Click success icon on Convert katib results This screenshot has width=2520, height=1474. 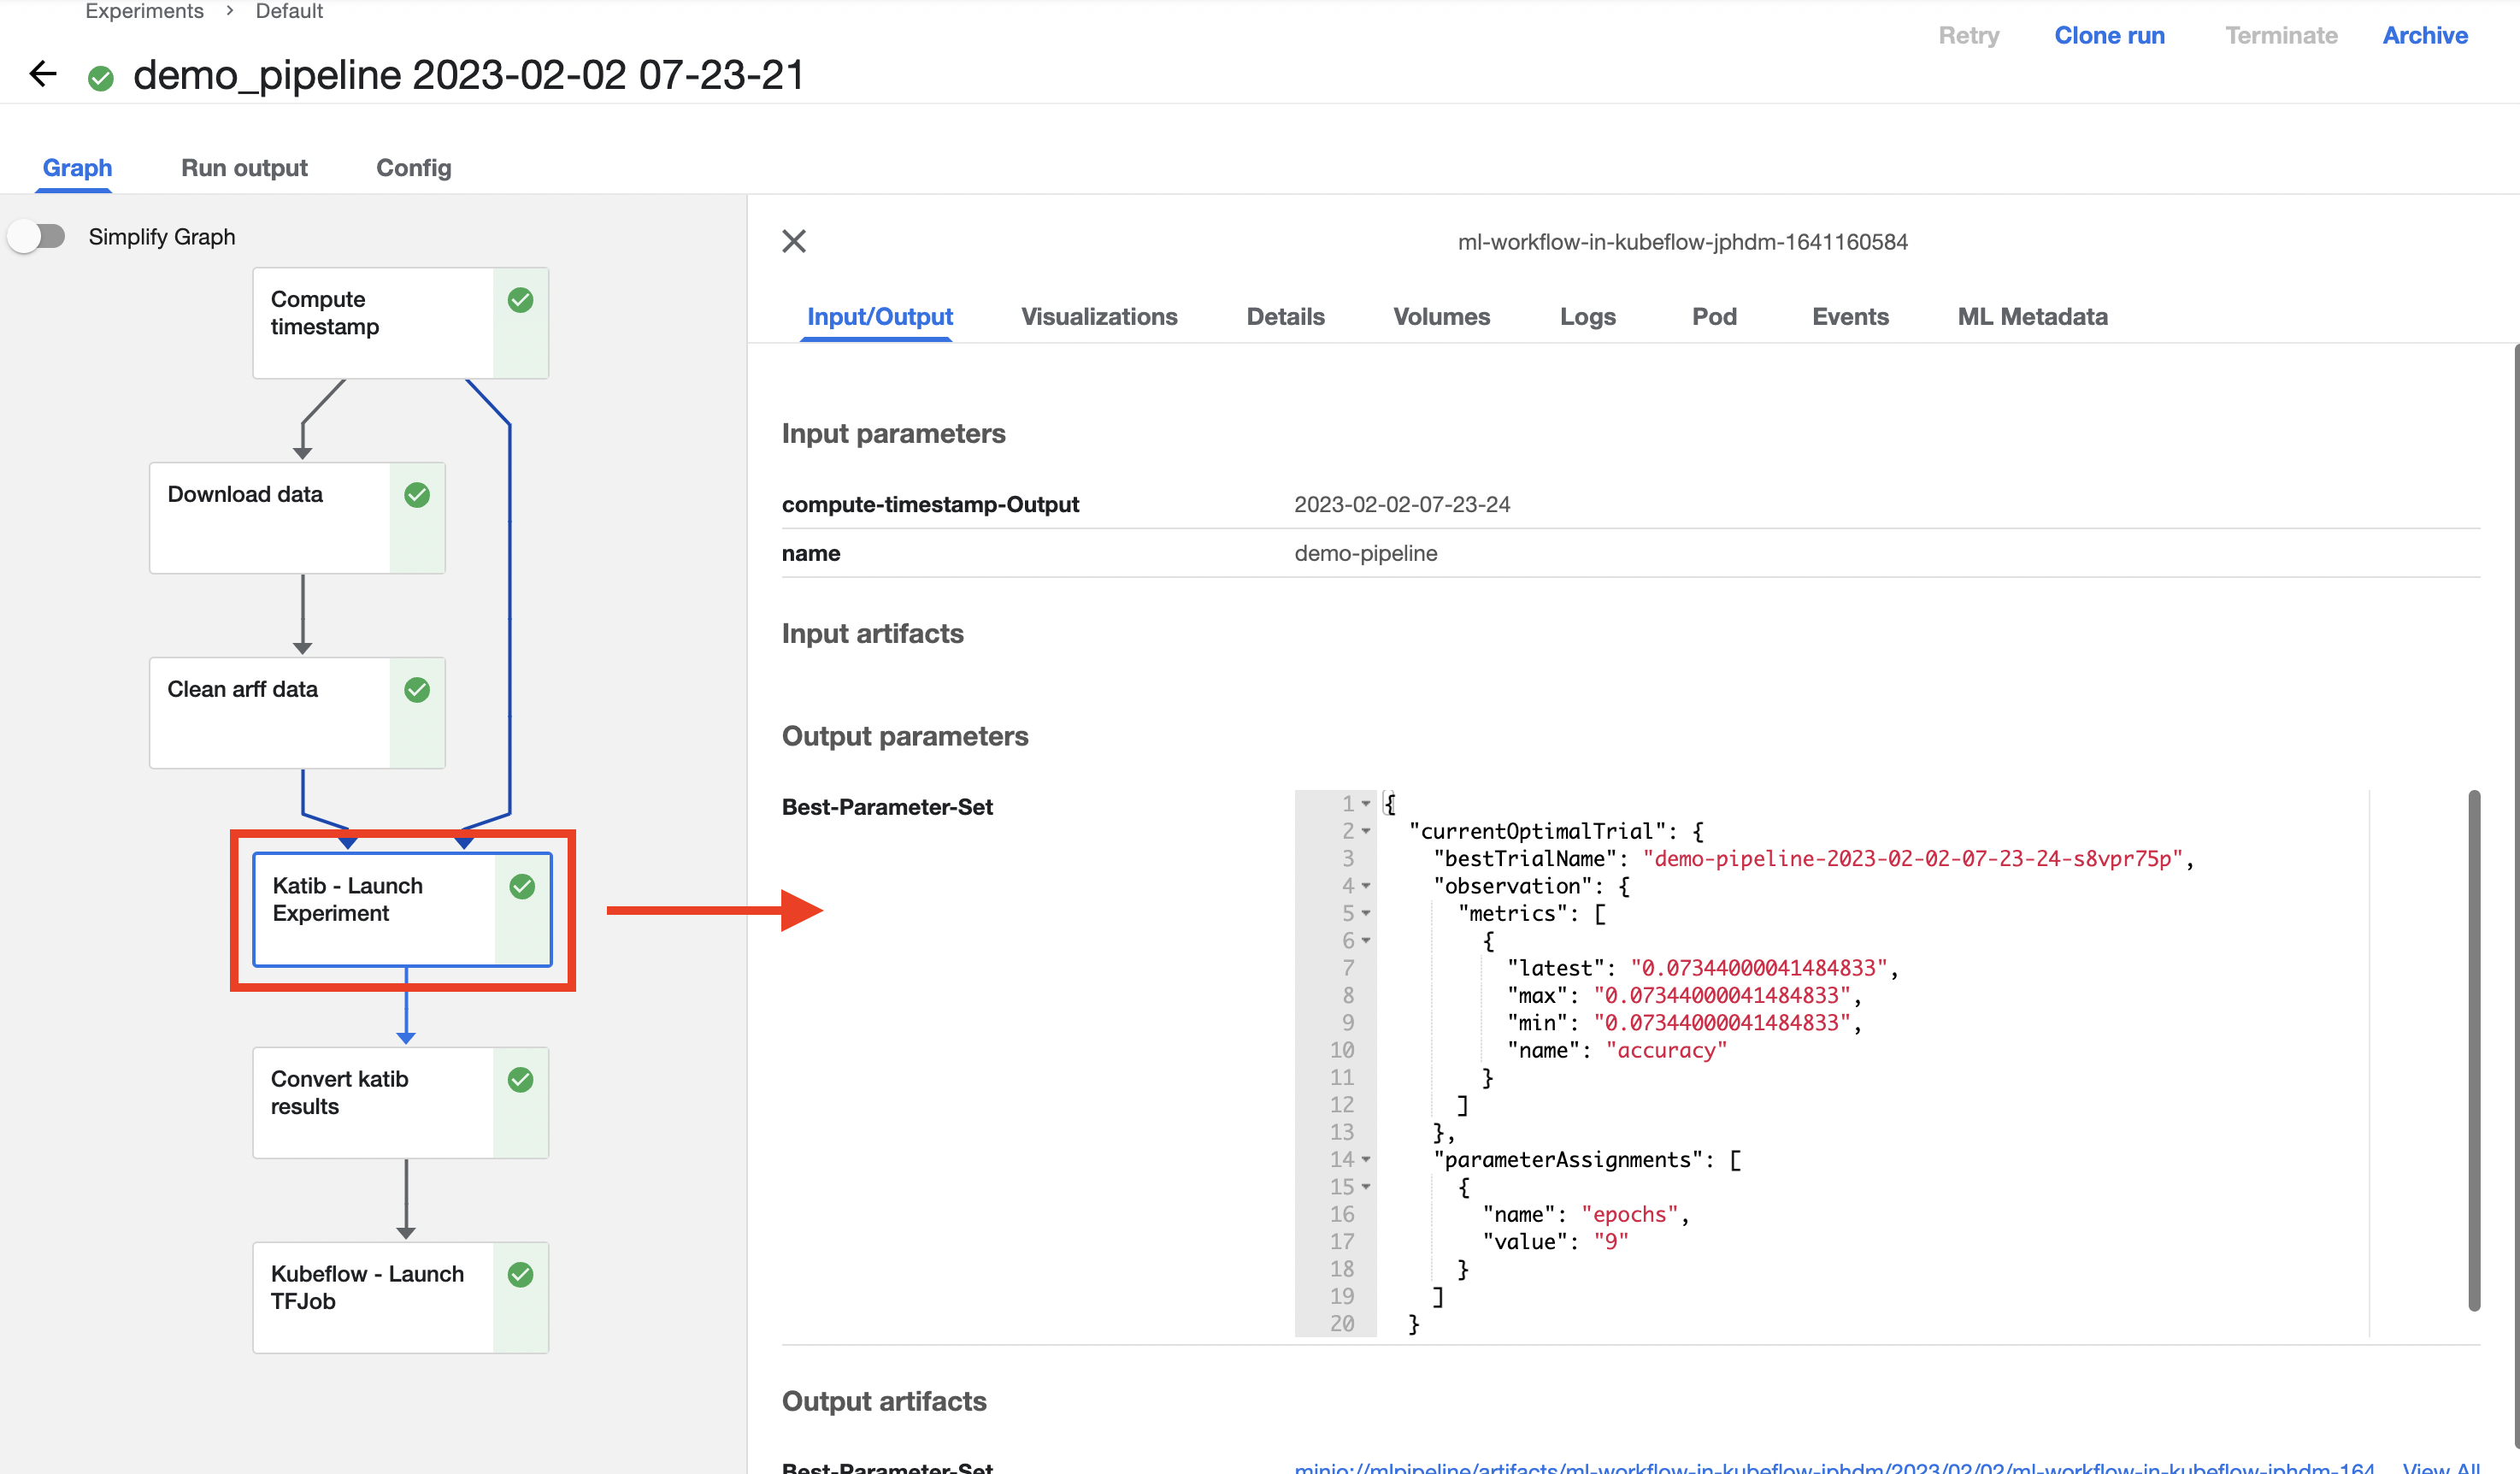[520, 1080]
